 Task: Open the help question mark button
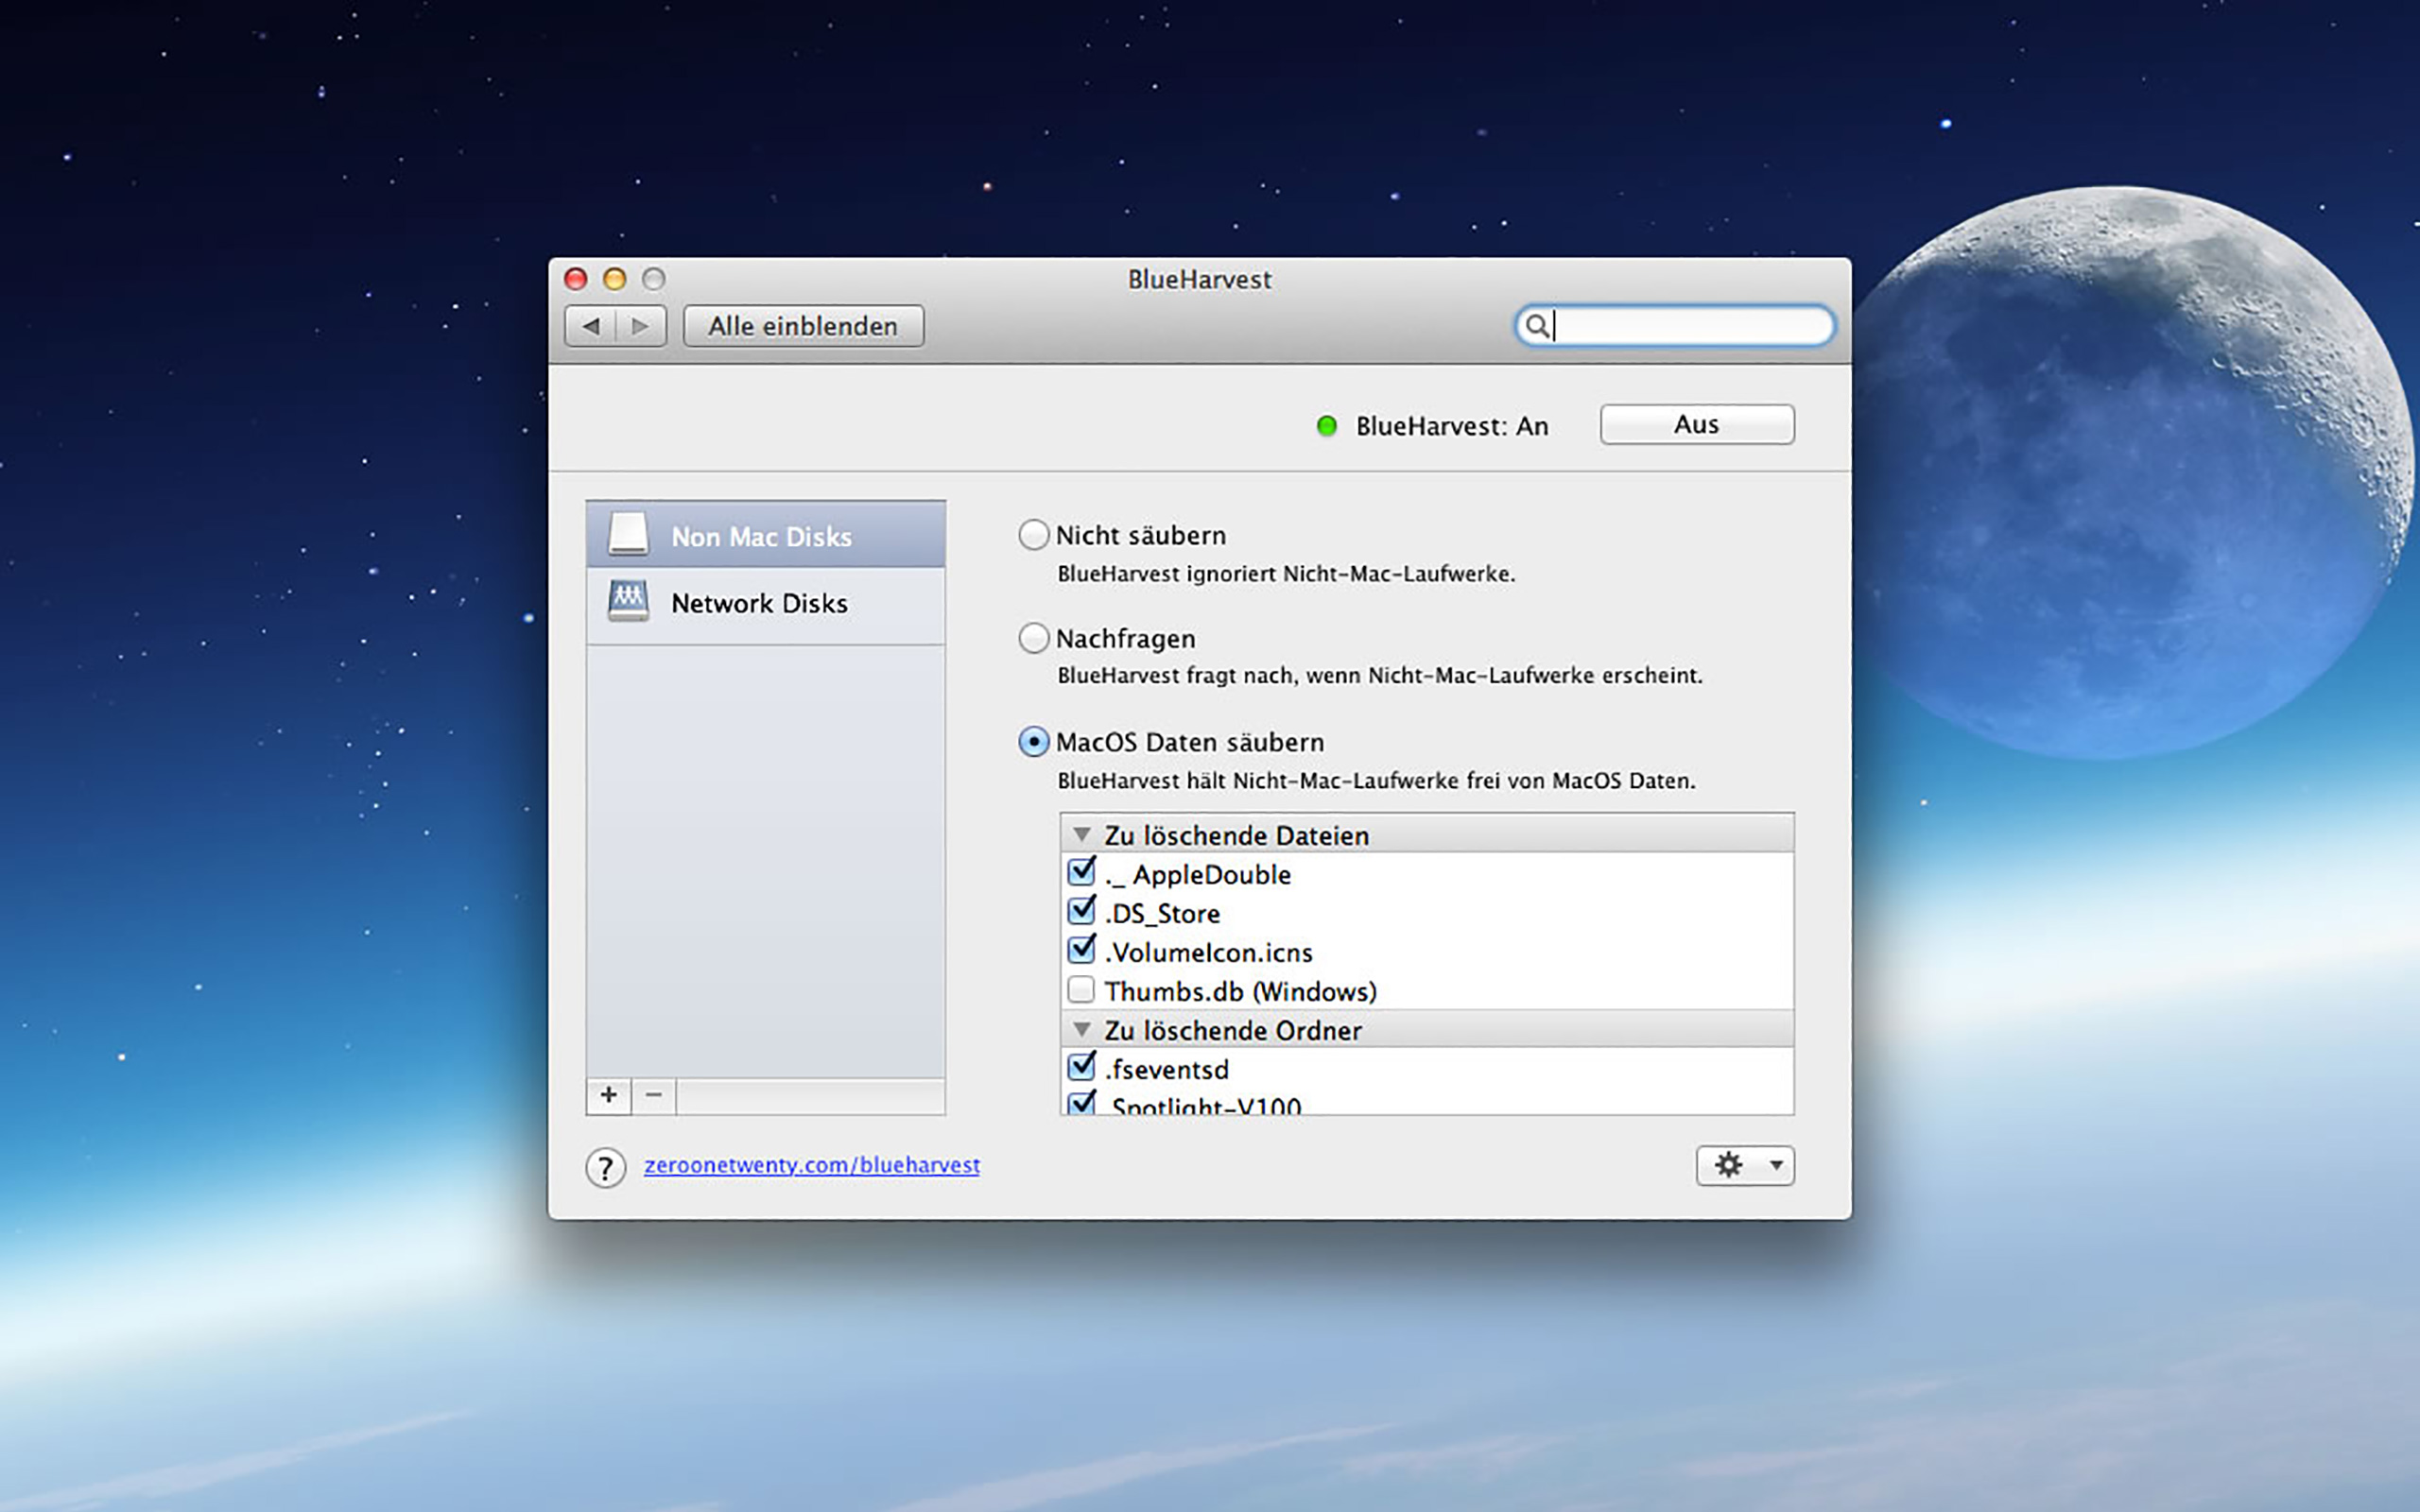606,1167
